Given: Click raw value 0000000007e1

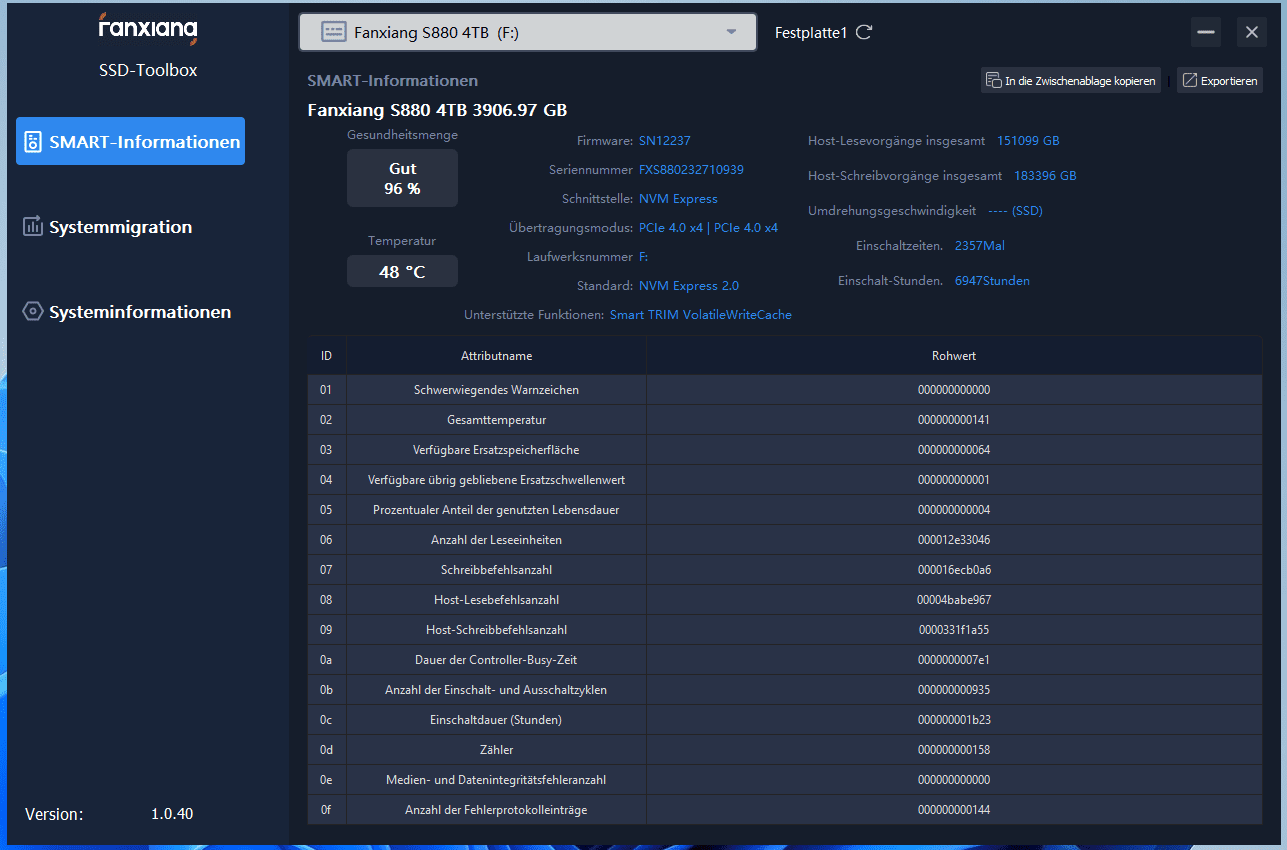Looking at the screenshot, I should [954, 660].
